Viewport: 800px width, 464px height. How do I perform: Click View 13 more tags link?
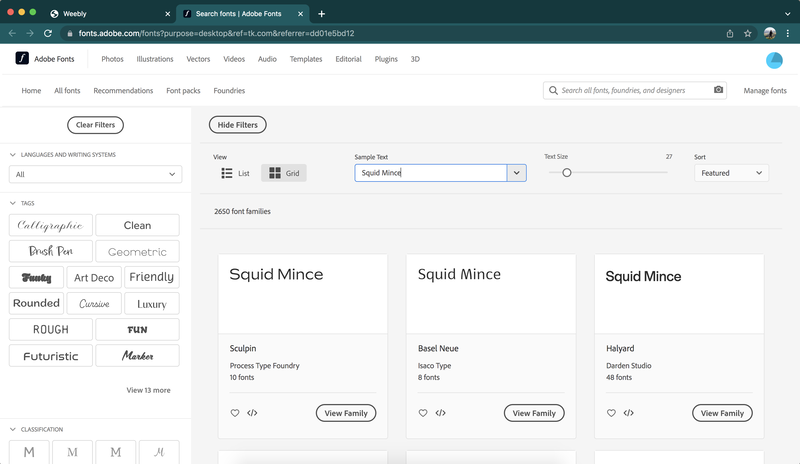[148, 390]
